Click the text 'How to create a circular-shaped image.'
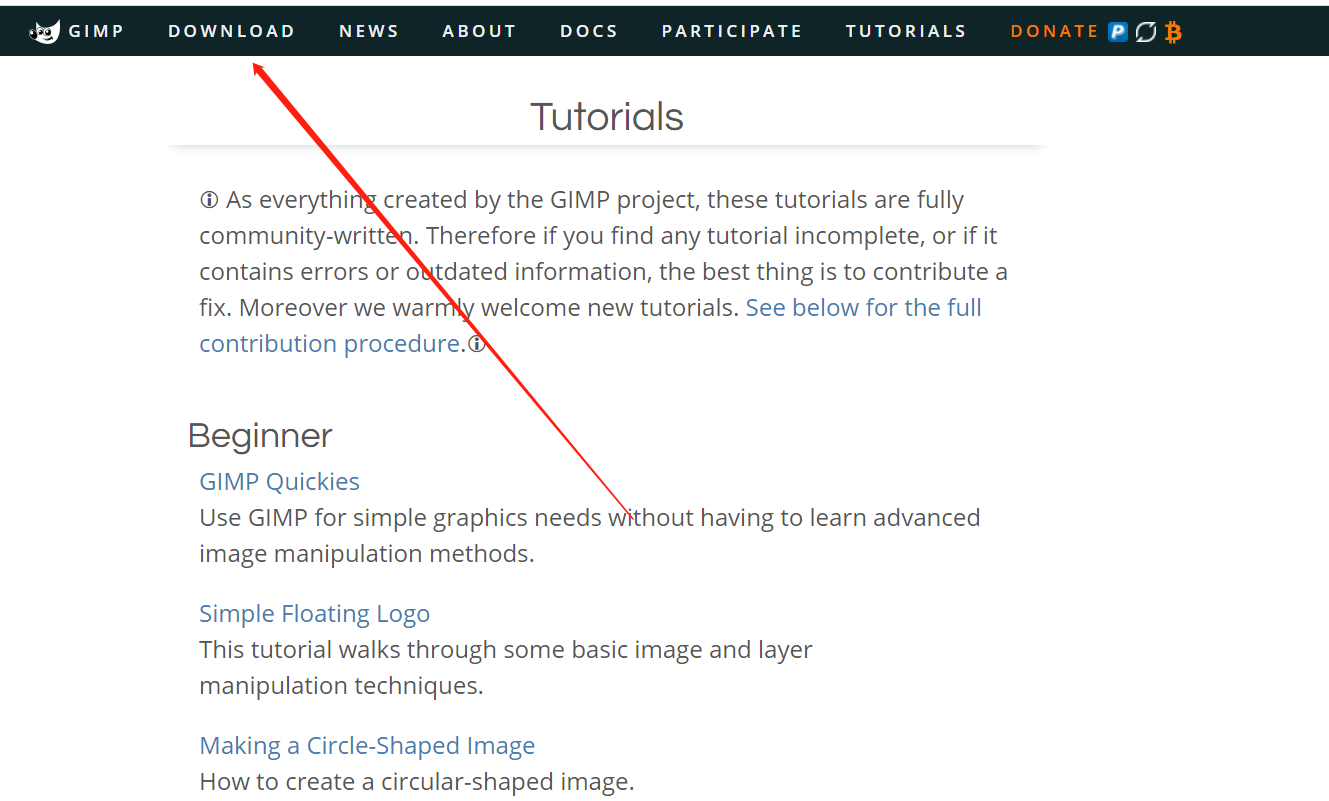The image size is (1329, 801). [417, 781]
